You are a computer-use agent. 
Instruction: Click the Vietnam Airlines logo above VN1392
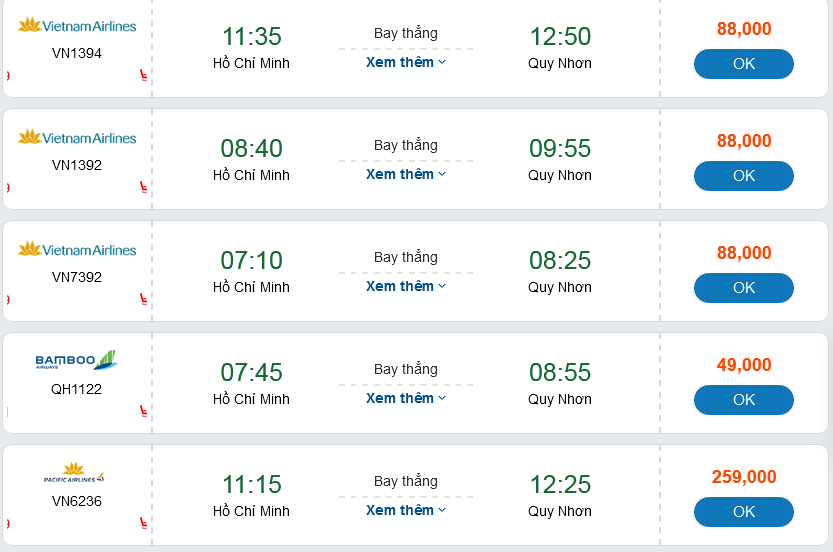click(77, 137)
